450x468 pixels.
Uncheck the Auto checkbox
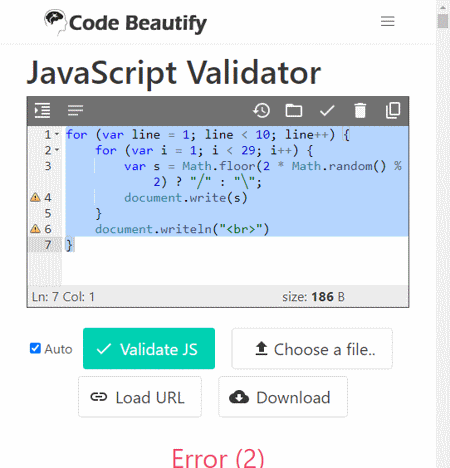pos(35,348)
